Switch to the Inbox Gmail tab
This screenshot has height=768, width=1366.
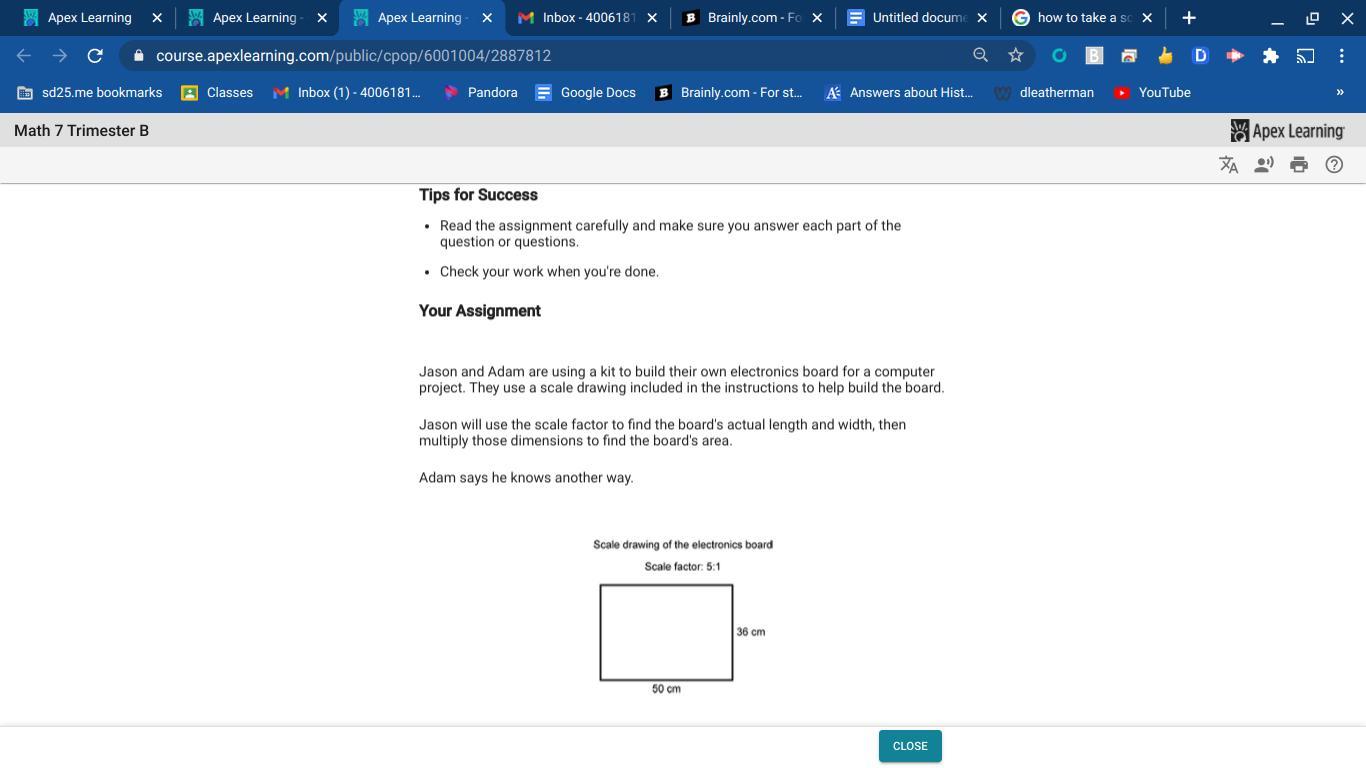pos(589,18)
